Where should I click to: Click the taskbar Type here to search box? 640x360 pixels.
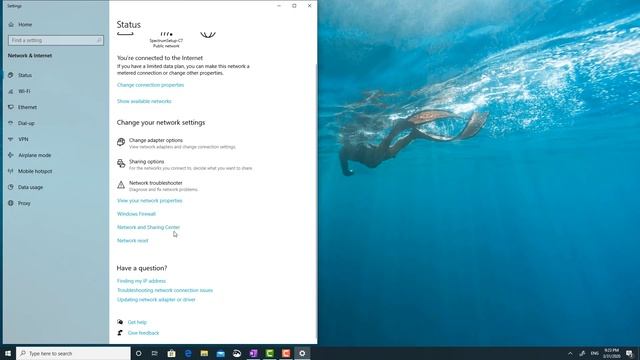pyautogui.click(x=73, y=353)
